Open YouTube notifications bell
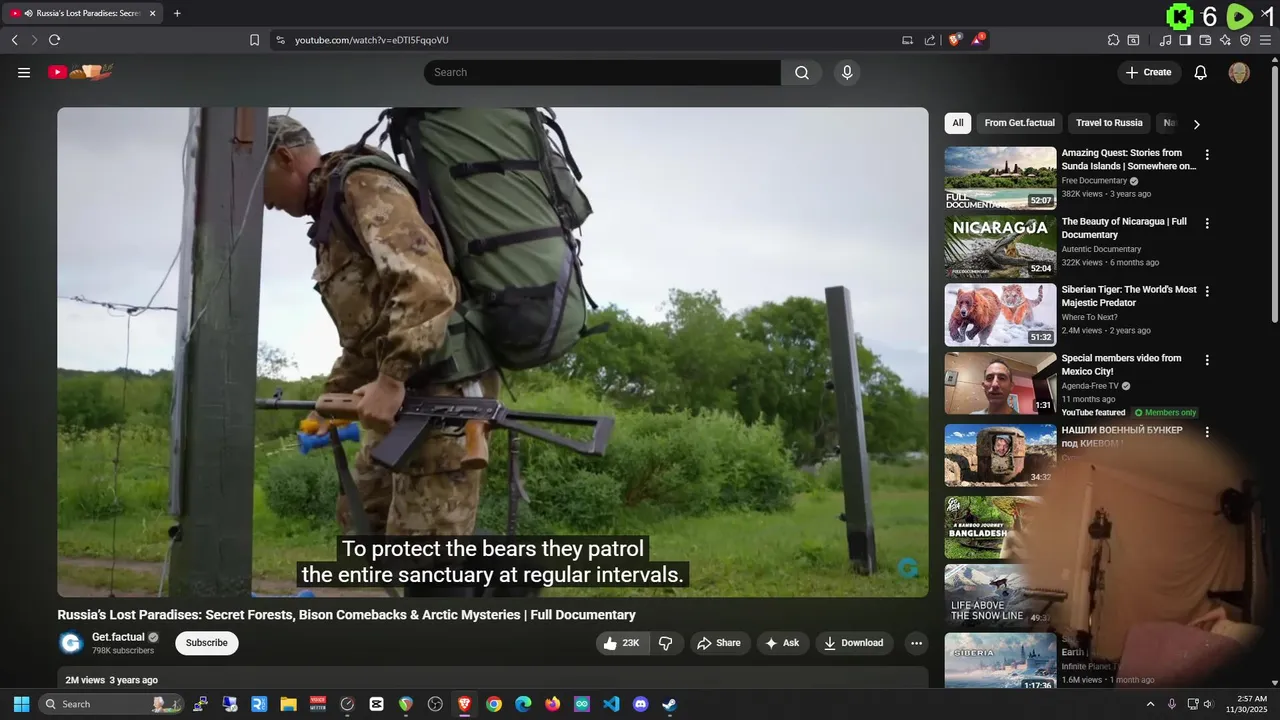 [1201, 72]
